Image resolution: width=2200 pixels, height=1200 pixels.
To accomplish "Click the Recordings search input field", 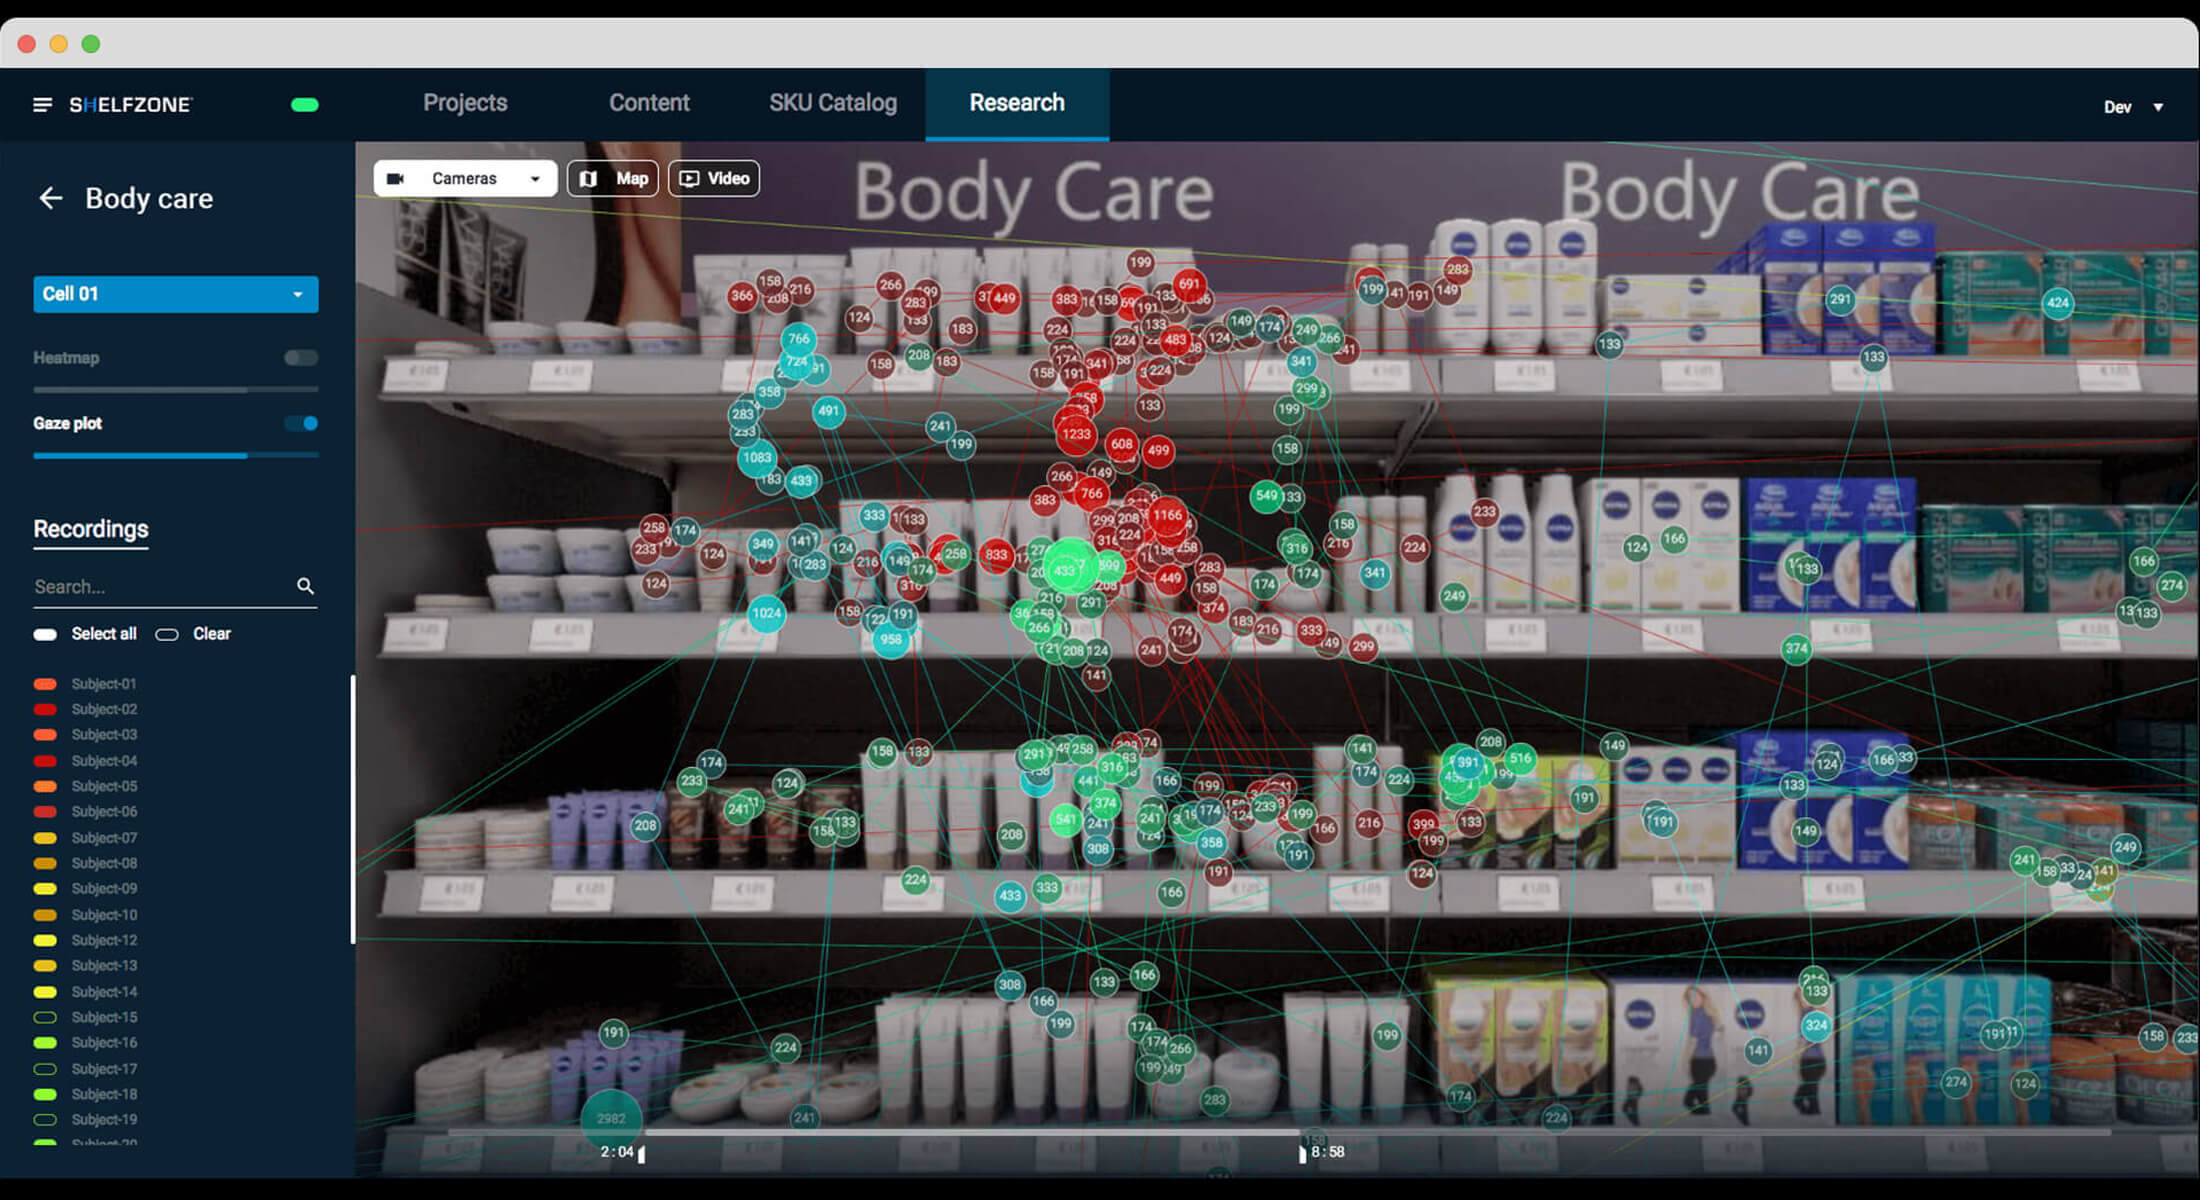I will pos(160,587).
